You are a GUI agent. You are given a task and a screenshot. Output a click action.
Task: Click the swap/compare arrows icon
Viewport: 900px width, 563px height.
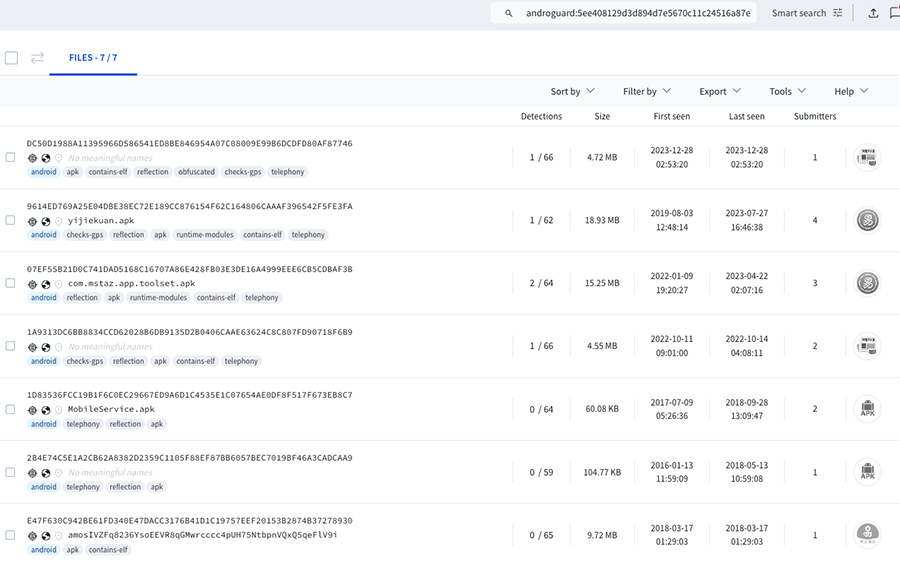tap(37, 58)
